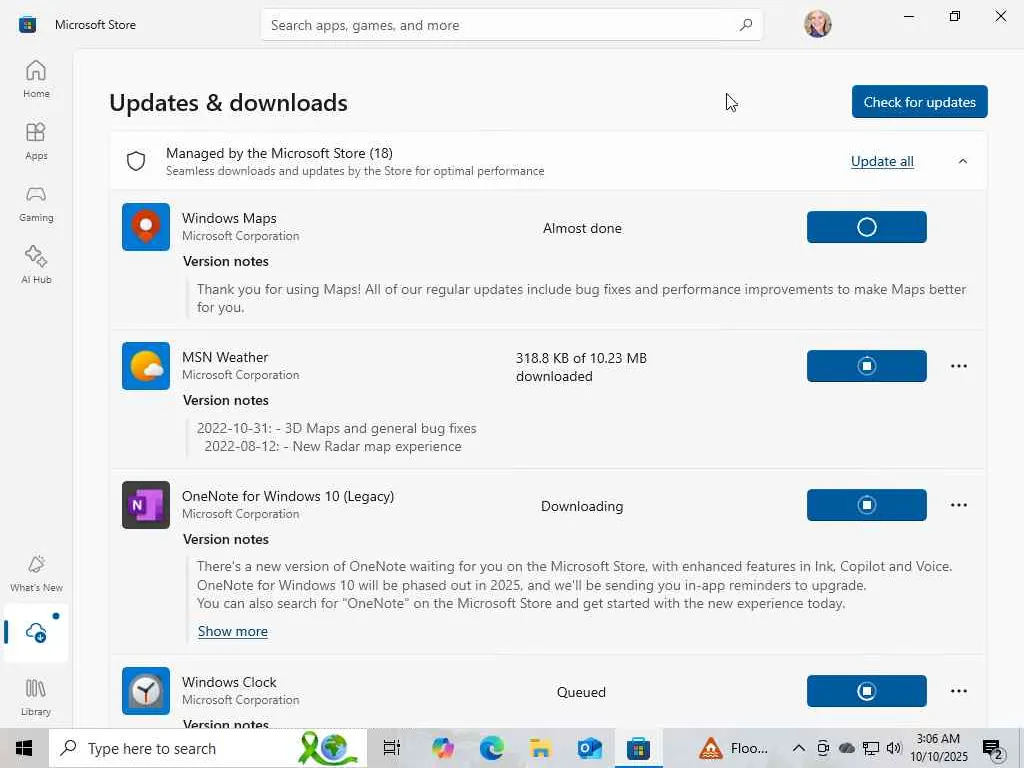Image resolution: width=1024 pixels, height=768 pixels.
Task: View the What's New page
Action: 36,573
